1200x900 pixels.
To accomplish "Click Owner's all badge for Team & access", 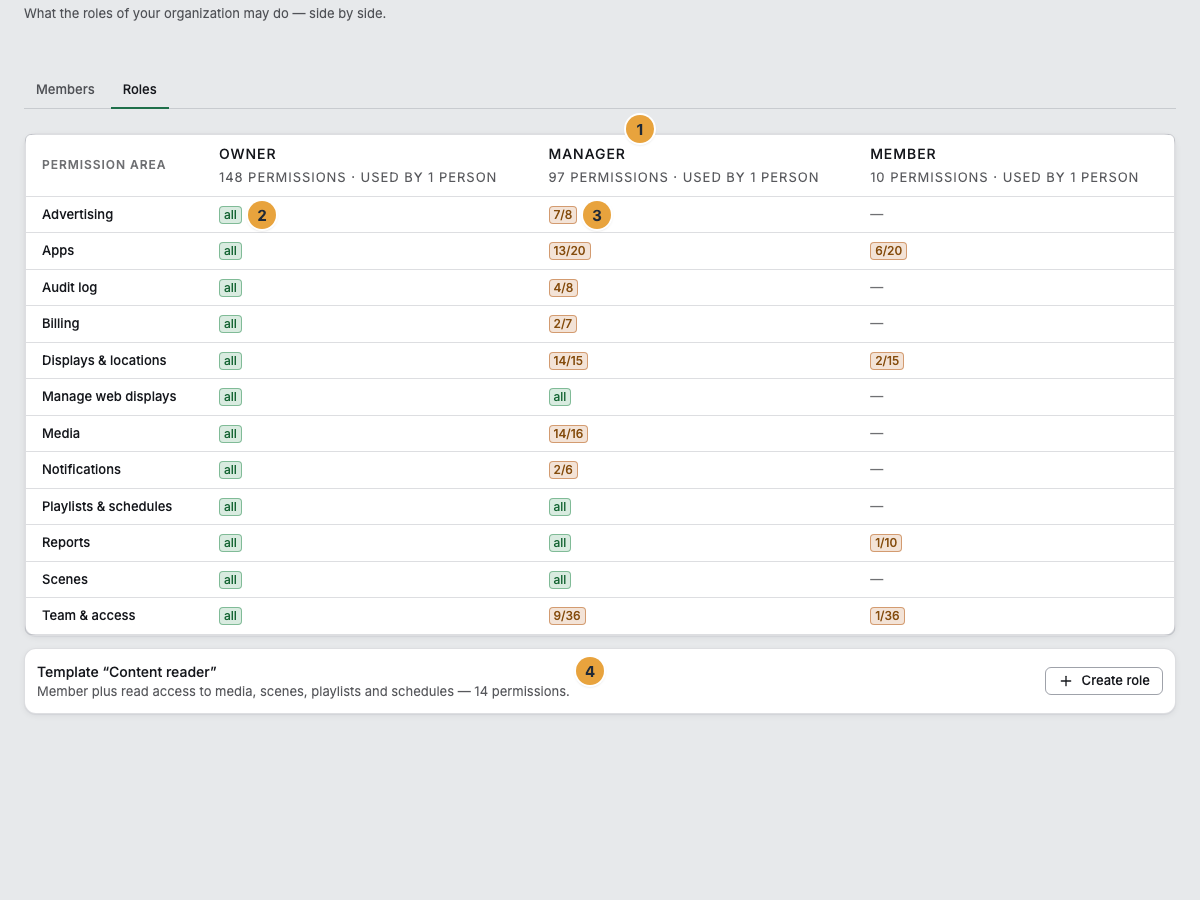I will click(x=230, y=616).
